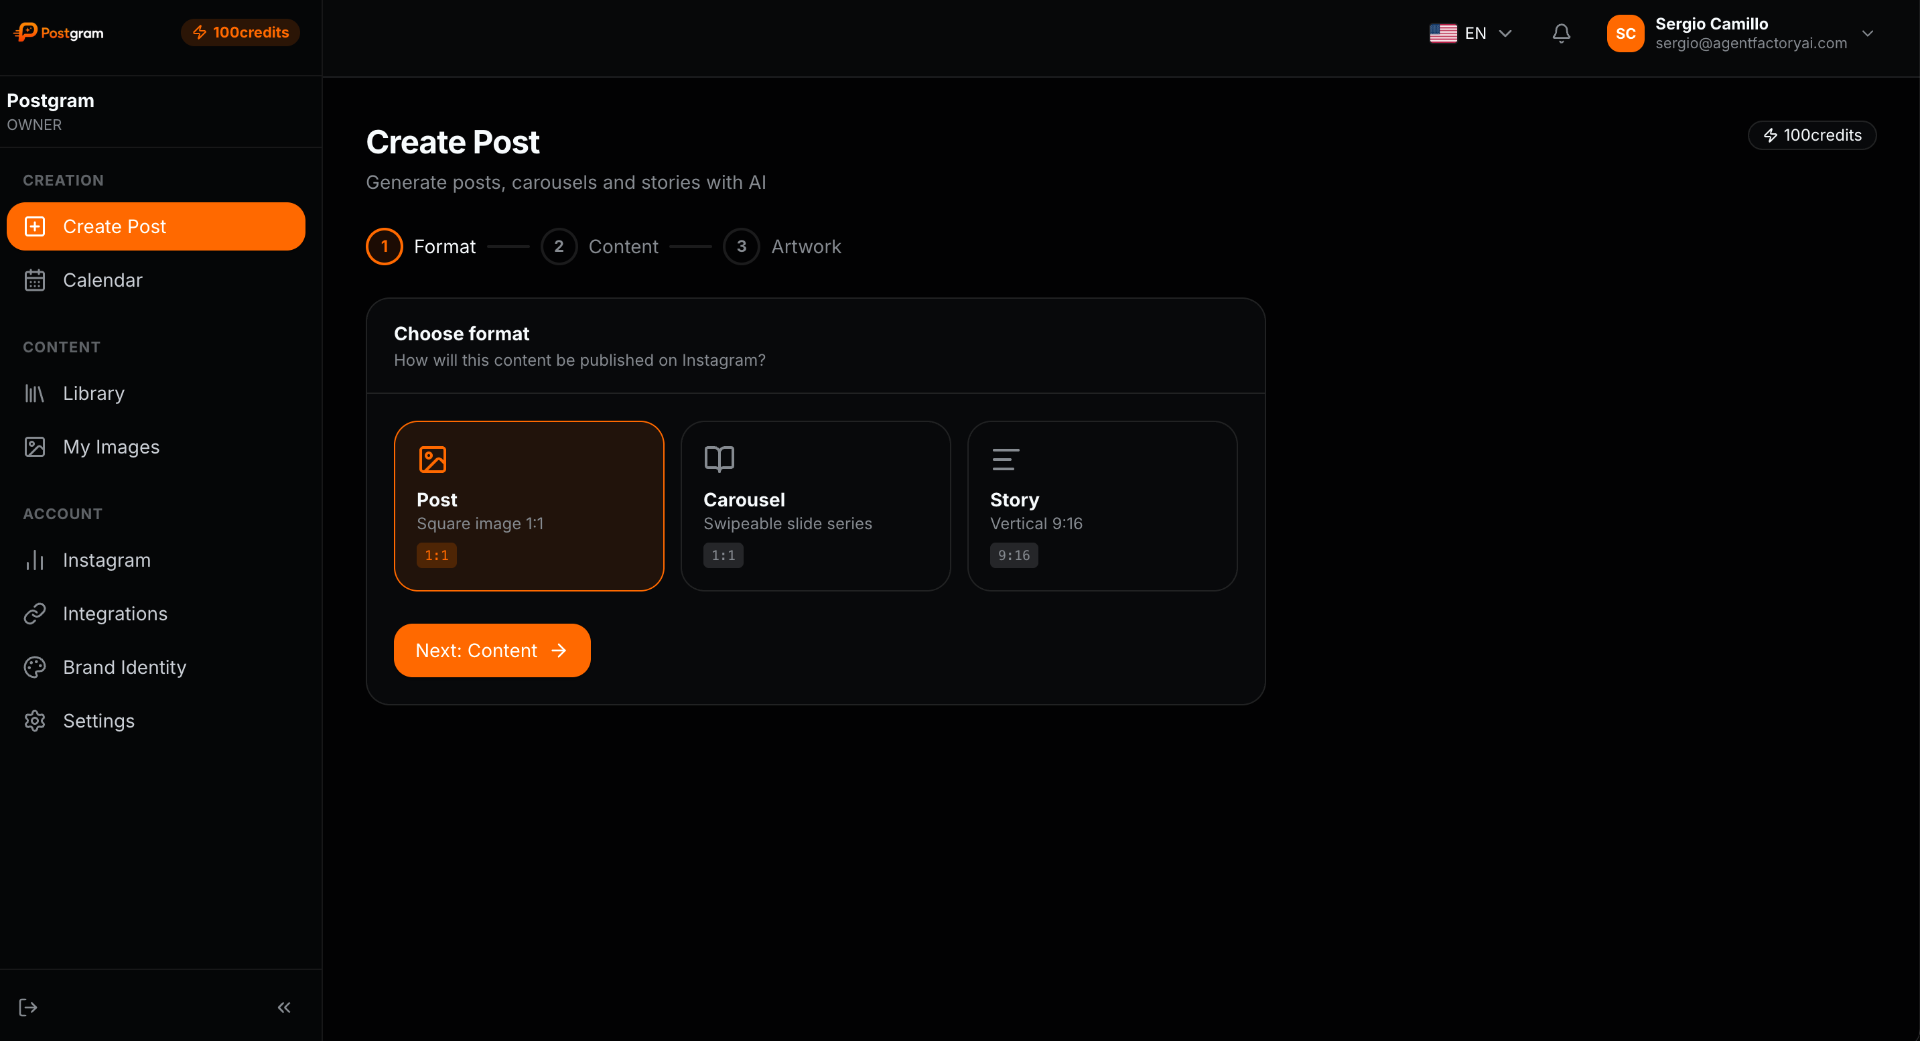Click the 9:16 ratio badge
This screenshot has width=1920, height=1041.
click(x=1014, y=555)
